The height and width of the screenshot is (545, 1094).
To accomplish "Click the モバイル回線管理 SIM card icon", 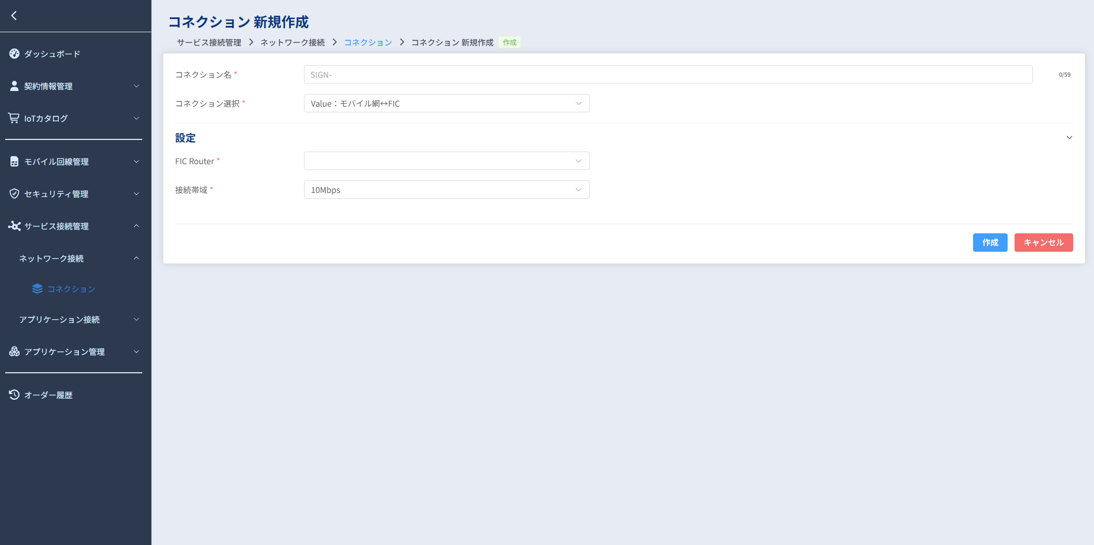I will (x=14, y=162).
